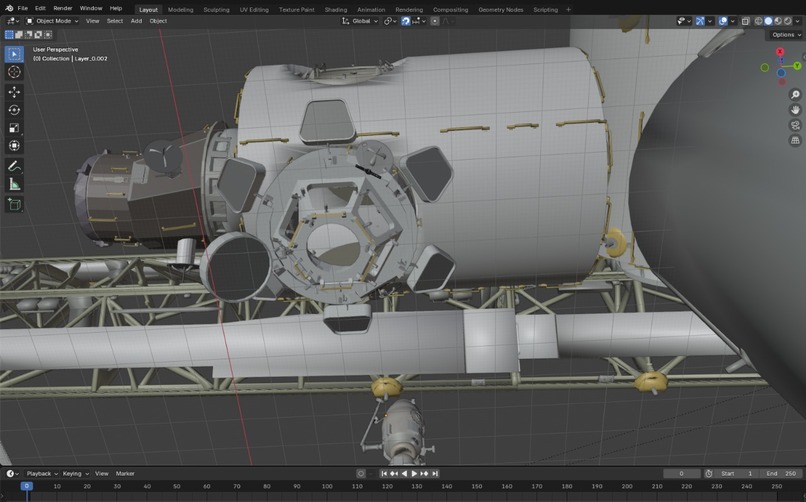Toggle viewport gizmos visibility
Screen dimensions: 806x502
pos(700,21)
